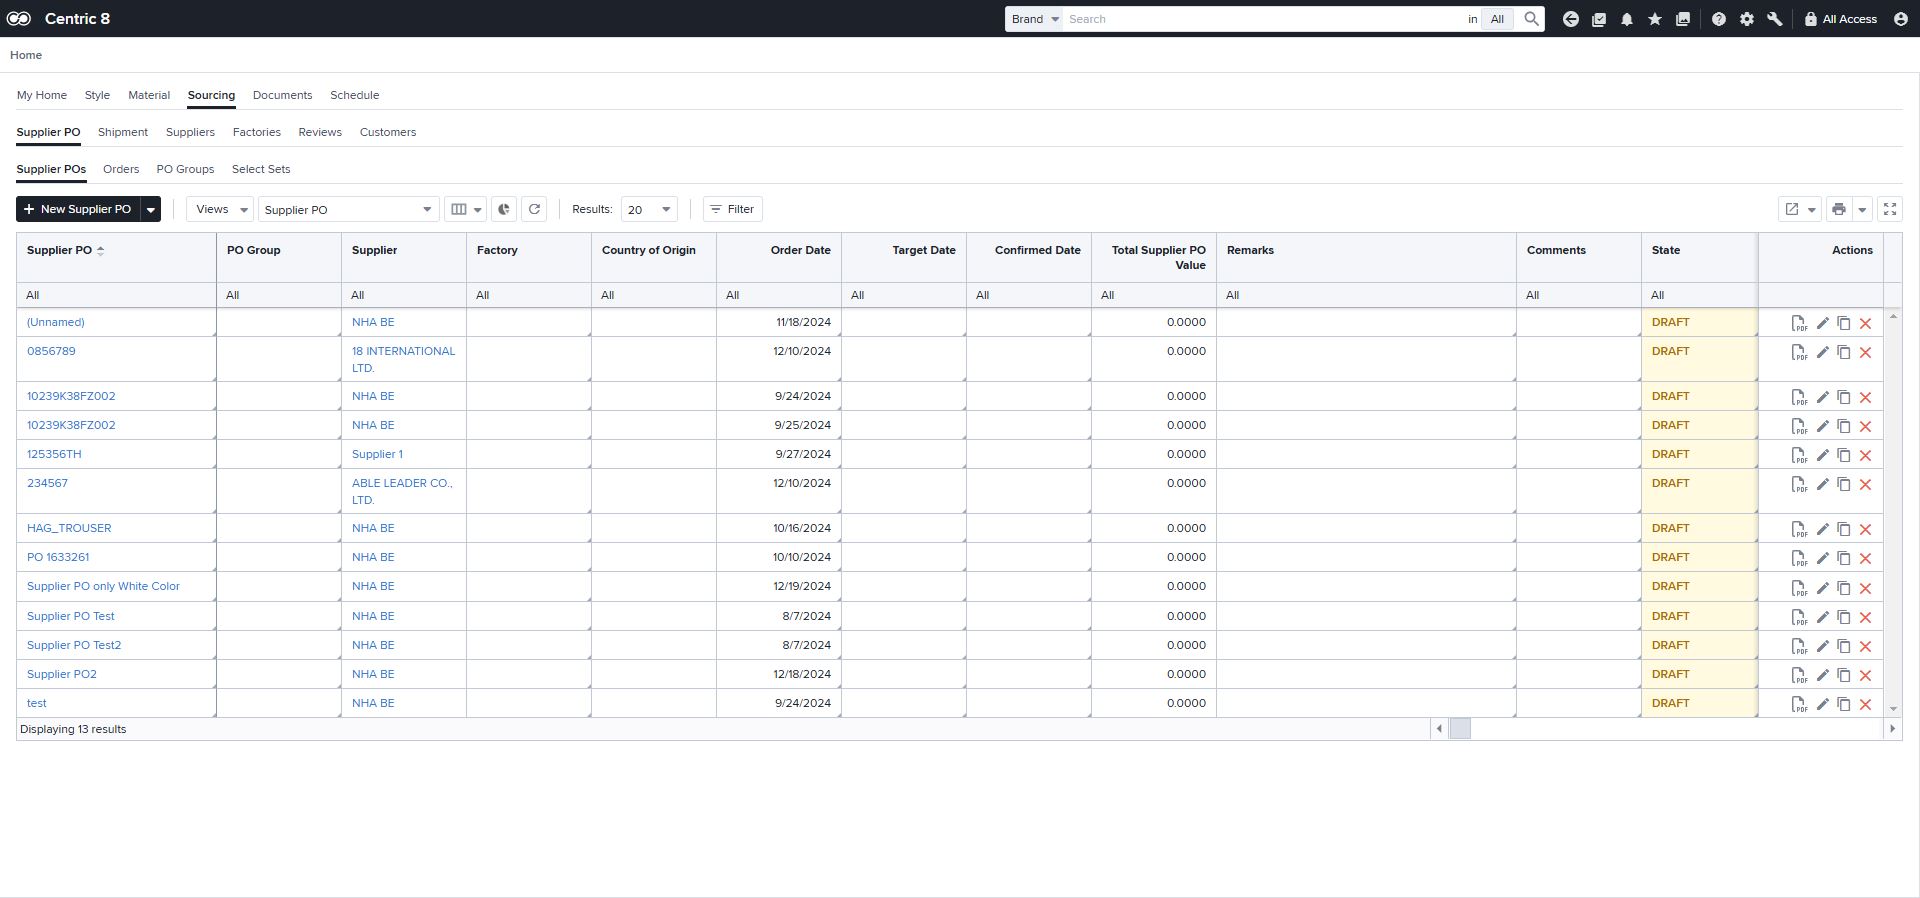Open the ABLE LEADER CO., LTD. supplier link
1920x898 pixels.
point(402,491)
